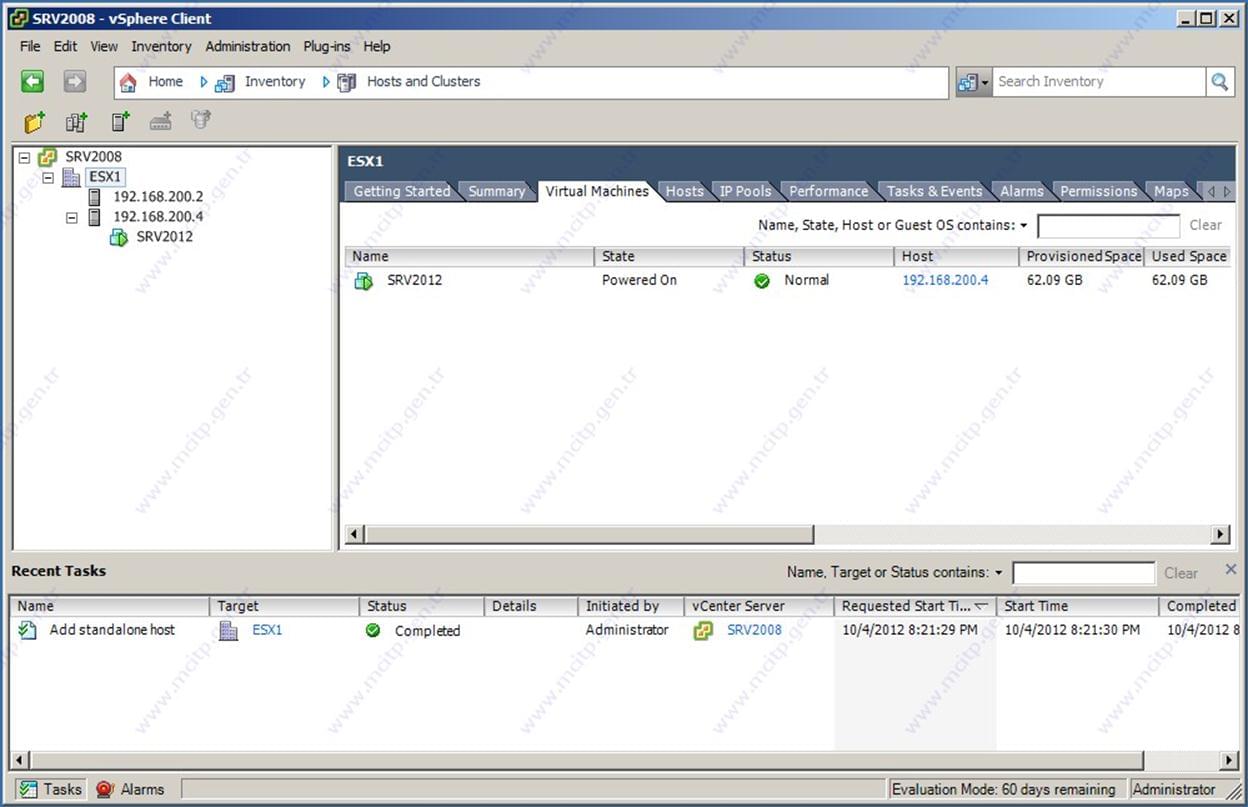Expand the arrow between Inventory and Hosts and Clusters

[x=326, y=82]
